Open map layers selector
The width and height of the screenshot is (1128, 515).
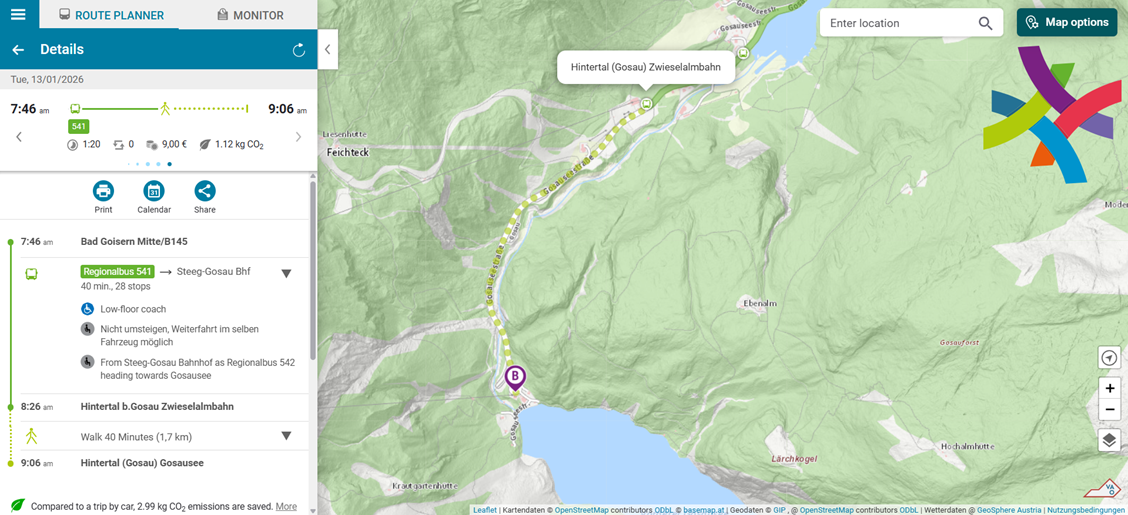click(1109, 440)
